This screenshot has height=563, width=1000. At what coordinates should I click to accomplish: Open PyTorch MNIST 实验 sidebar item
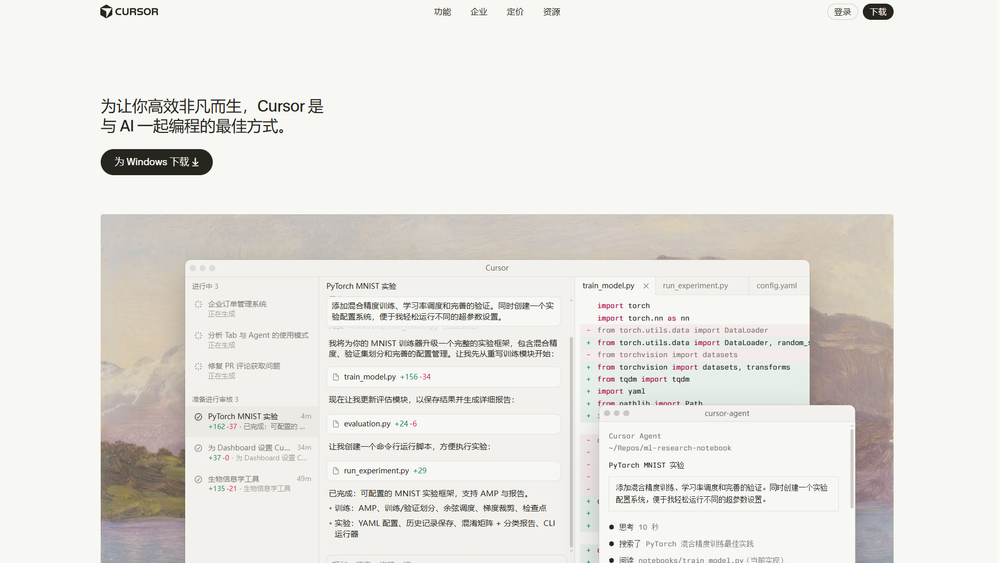[252, 421]
